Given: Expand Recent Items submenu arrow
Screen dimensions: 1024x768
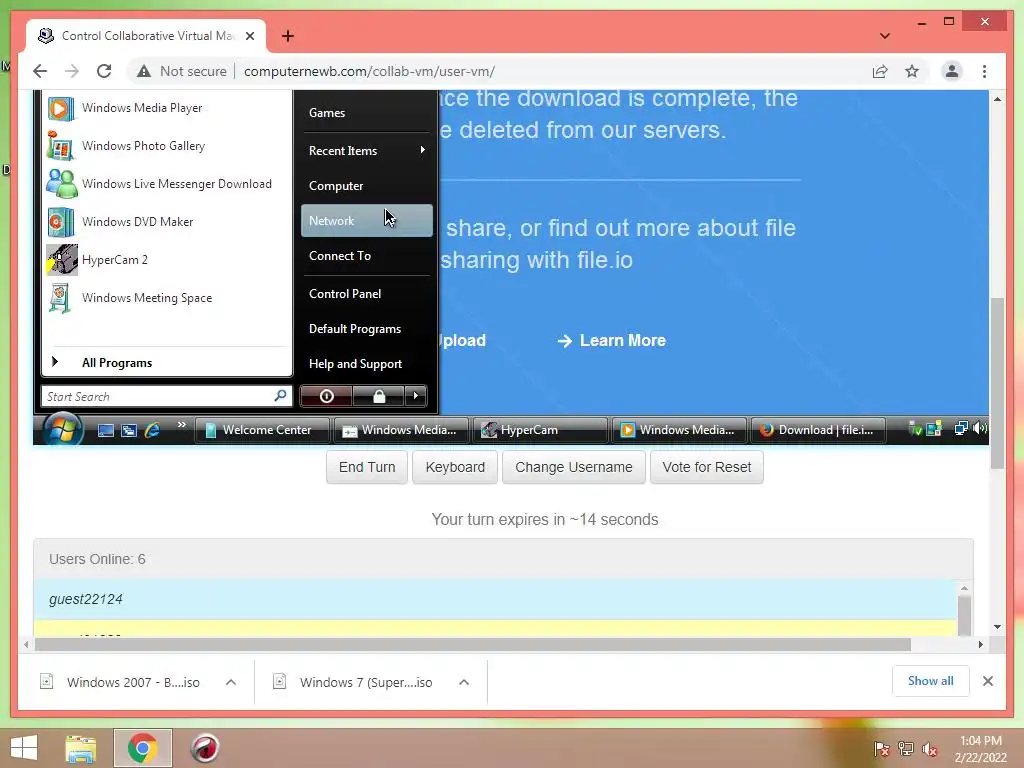Looking at the screenshot, I should [x=423, y=150].
